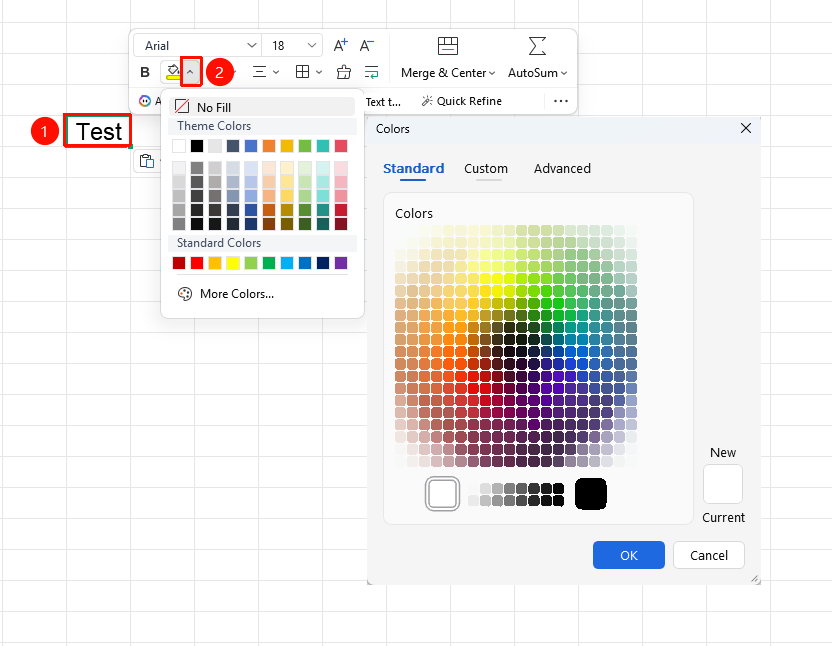Switch to the Standard tab in Colors dialog
832x646 pixels.
pos(413,169)
